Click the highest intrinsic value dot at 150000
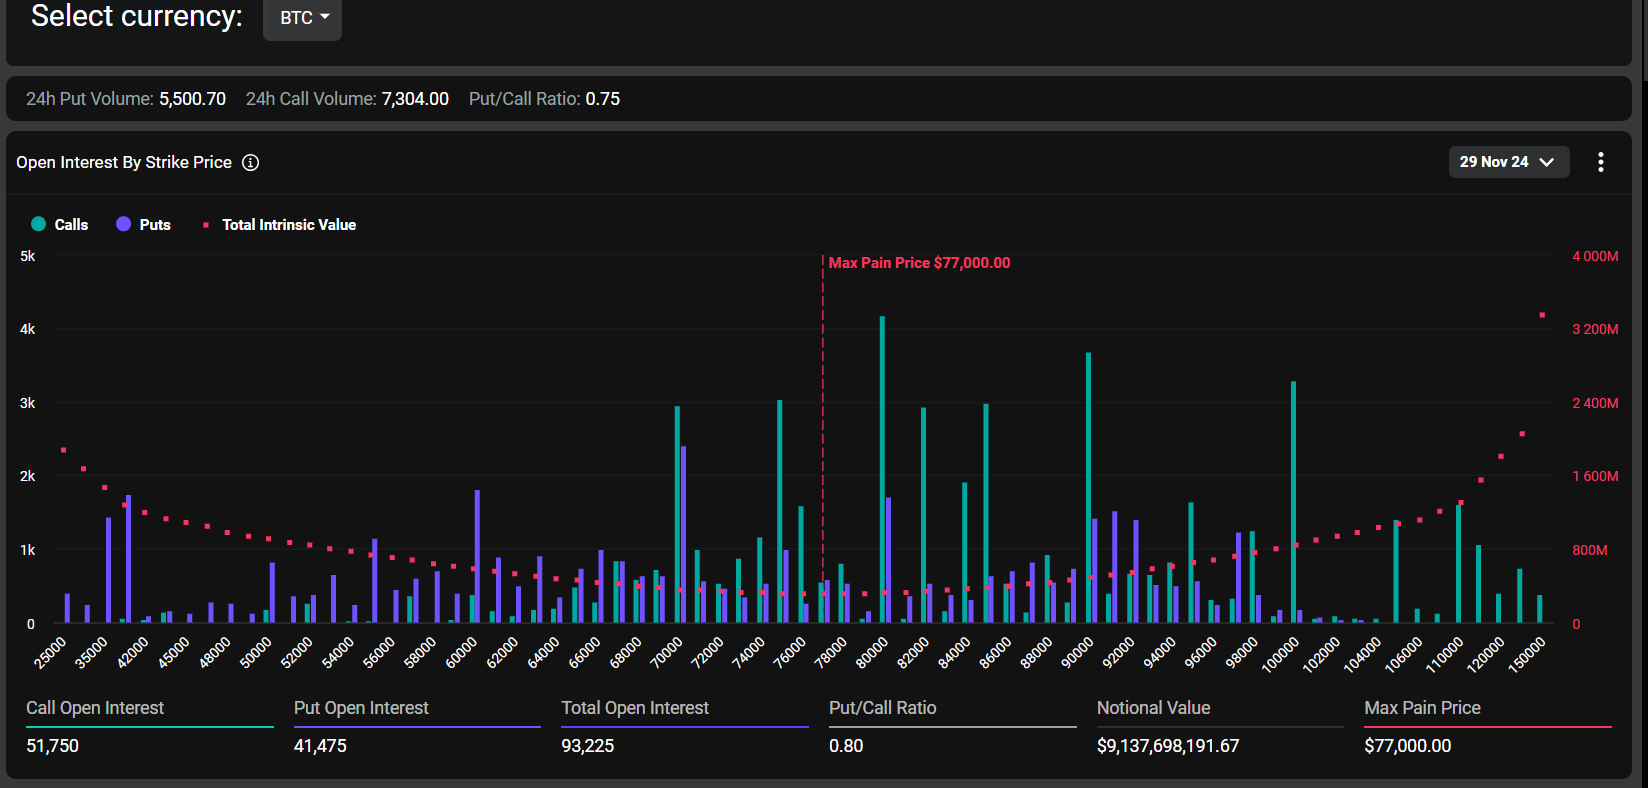Viewport: 1648px width, 788px height. tap(1542, 315)
